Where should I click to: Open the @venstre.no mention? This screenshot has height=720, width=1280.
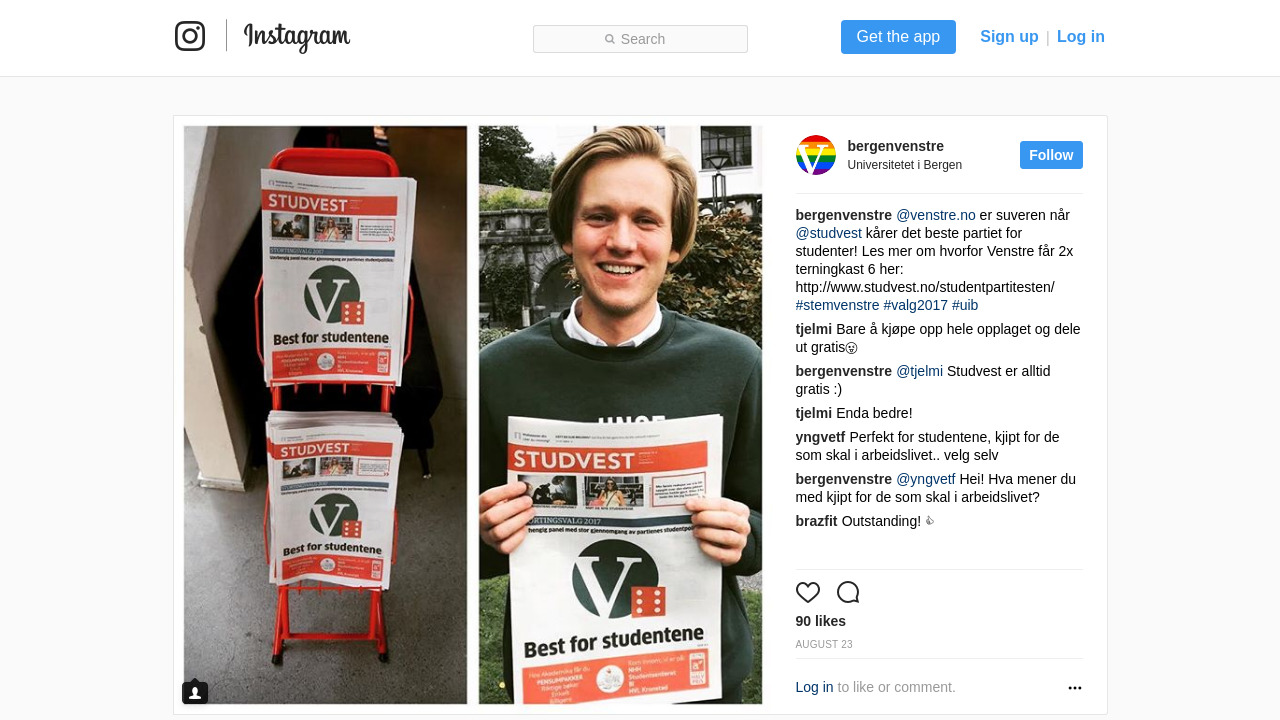pyautogui.click(x=936, y=215)
